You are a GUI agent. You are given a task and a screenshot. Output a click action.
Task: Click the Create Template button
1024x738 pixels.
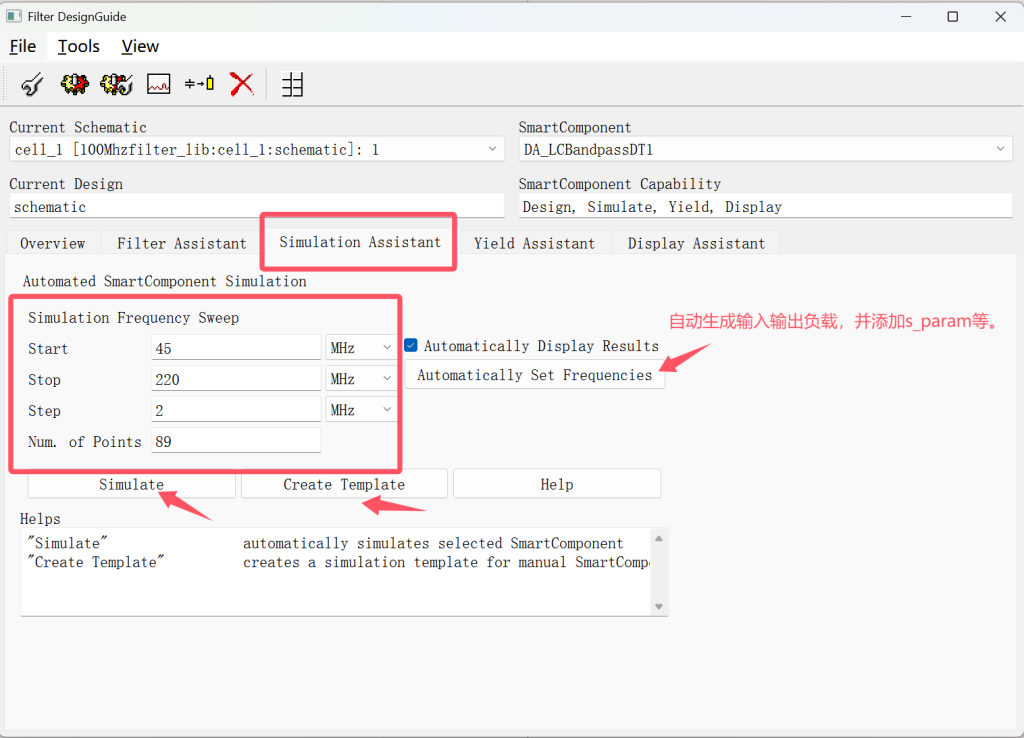pos(344,484)
